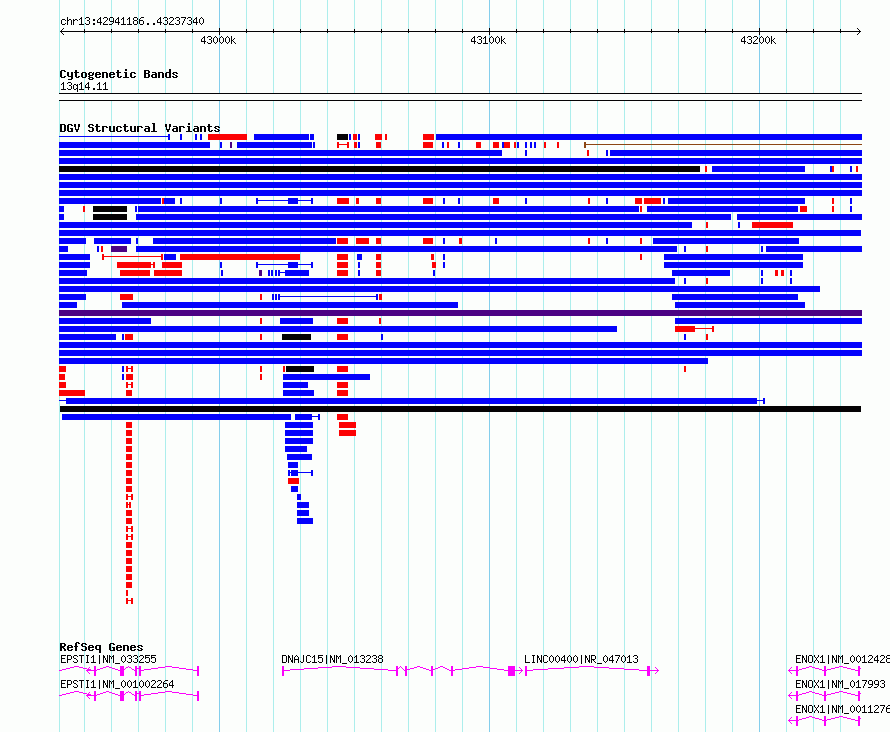The image size is (890, 732).
Task: Open the ENOX1|NM_017993 gene label
Action: [840, 684]
